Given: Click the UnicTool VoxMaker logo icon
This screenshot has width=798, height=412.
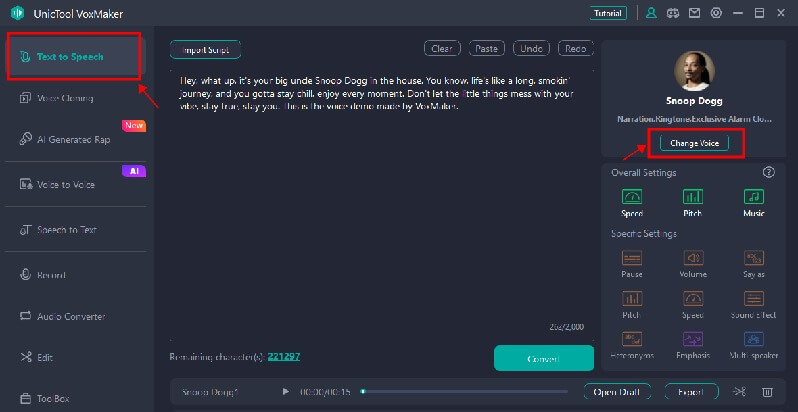Looking at the screenshot, I should pos(17,13).
